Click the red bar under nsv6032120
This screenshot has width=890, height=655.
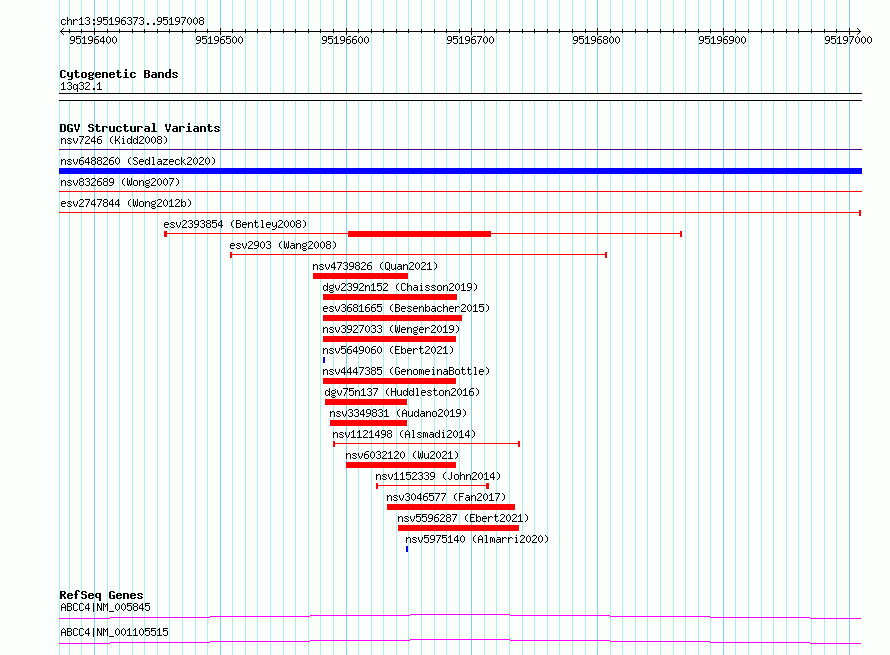coord(401,465)
